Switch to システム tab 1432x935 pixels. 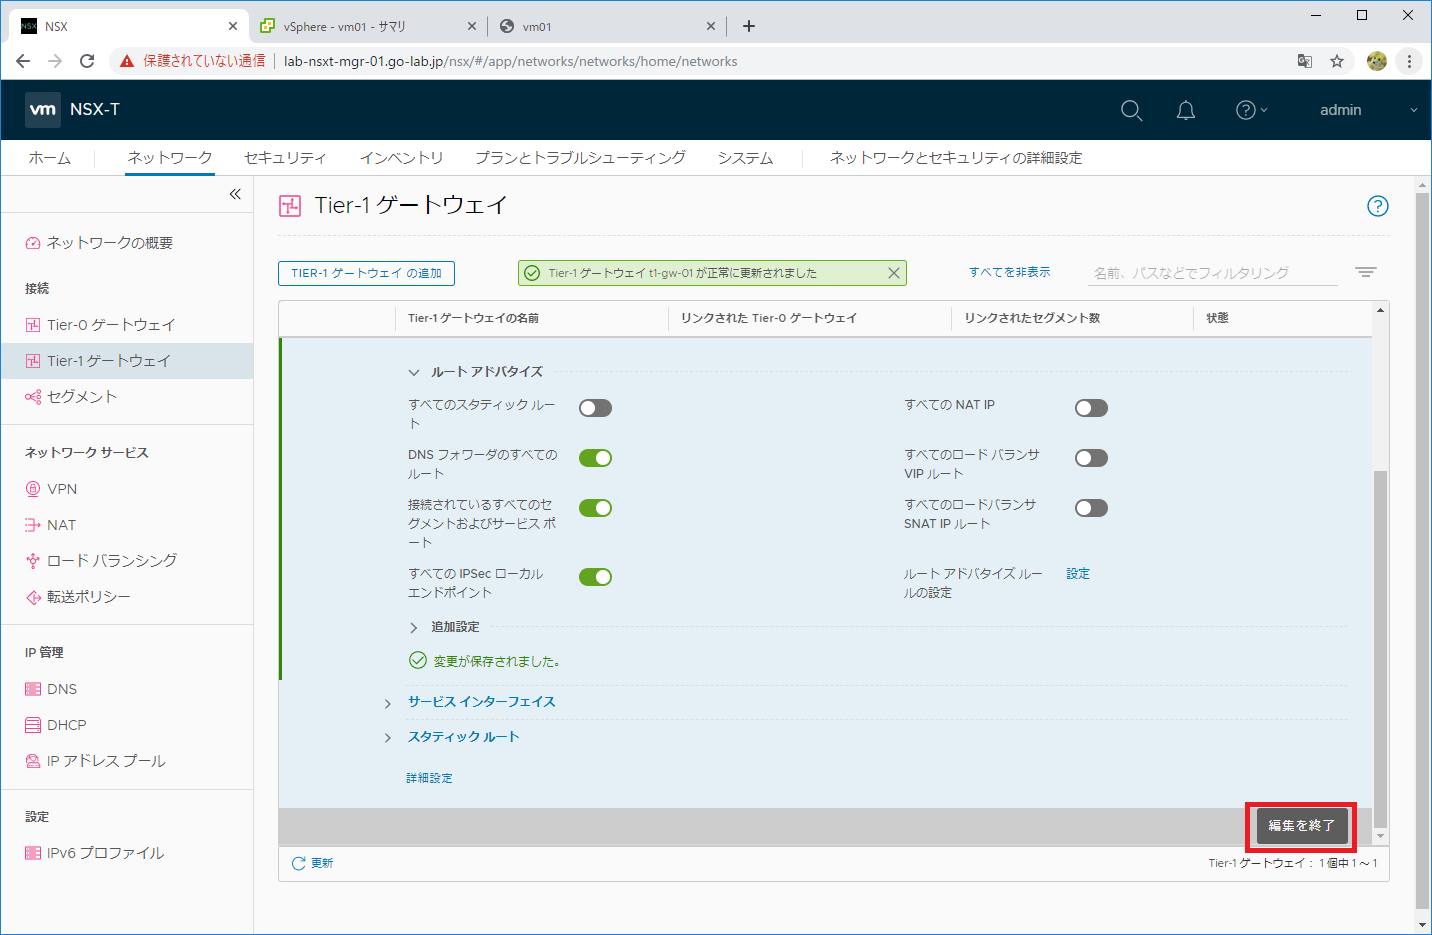click(x=745, y=158)
